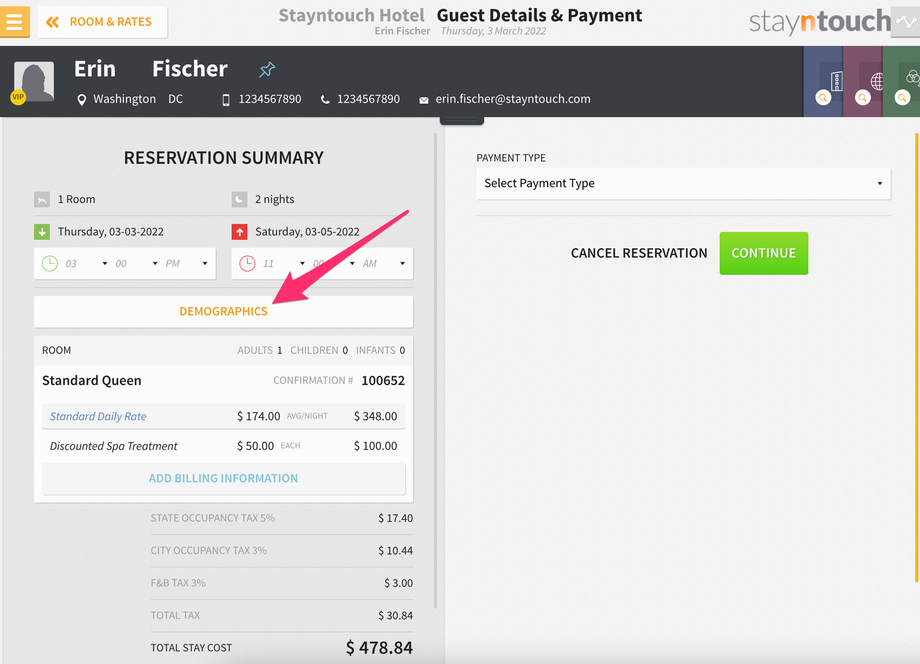Click confirmation number 100652
Screen dimensions: 920x664
pyautogui.click(x=383, y=381)
